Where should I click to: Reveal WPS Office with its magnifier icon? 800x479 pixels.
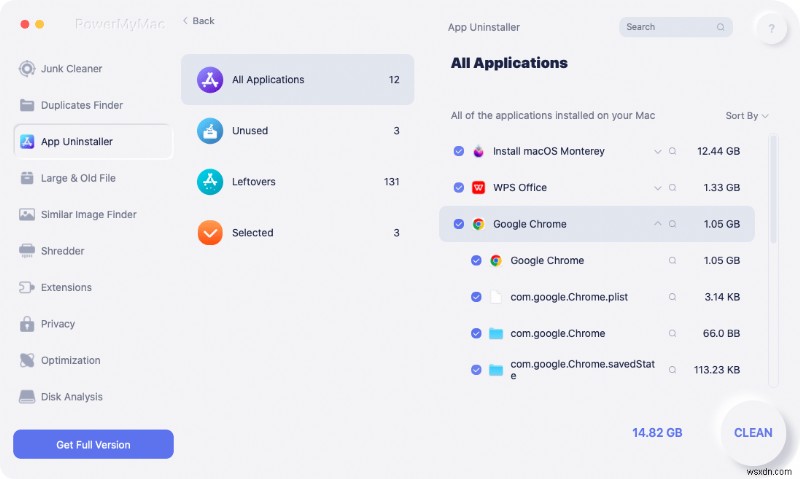coord(672,187)
